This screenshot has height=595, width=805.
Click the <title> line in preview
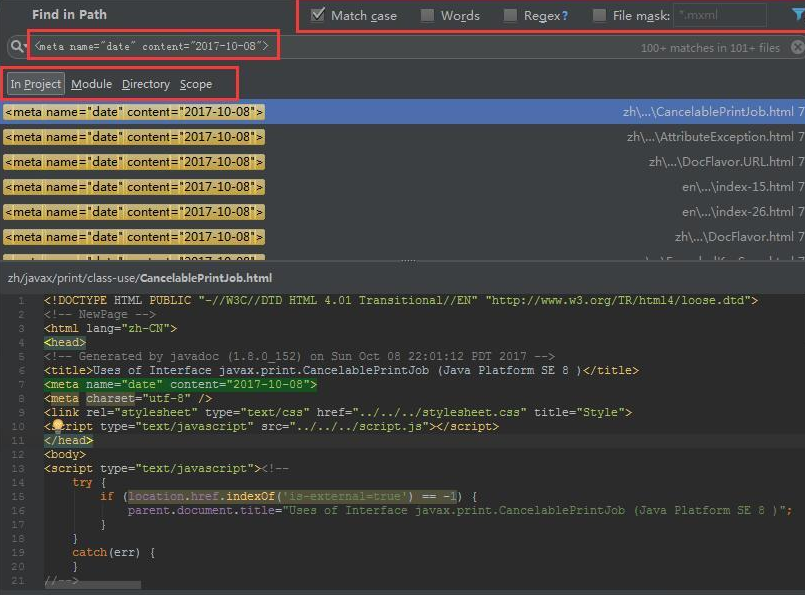click(x=341, y=370)
